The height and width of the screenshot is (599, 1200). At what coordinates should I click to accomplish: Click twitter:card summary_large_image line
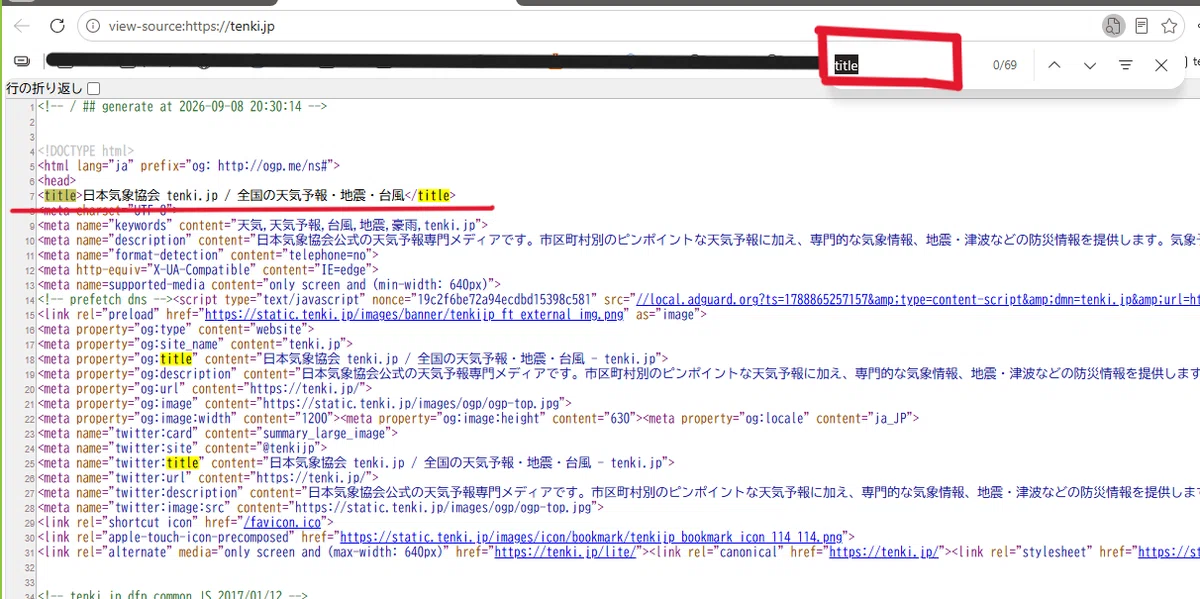(x=217, y=433)
